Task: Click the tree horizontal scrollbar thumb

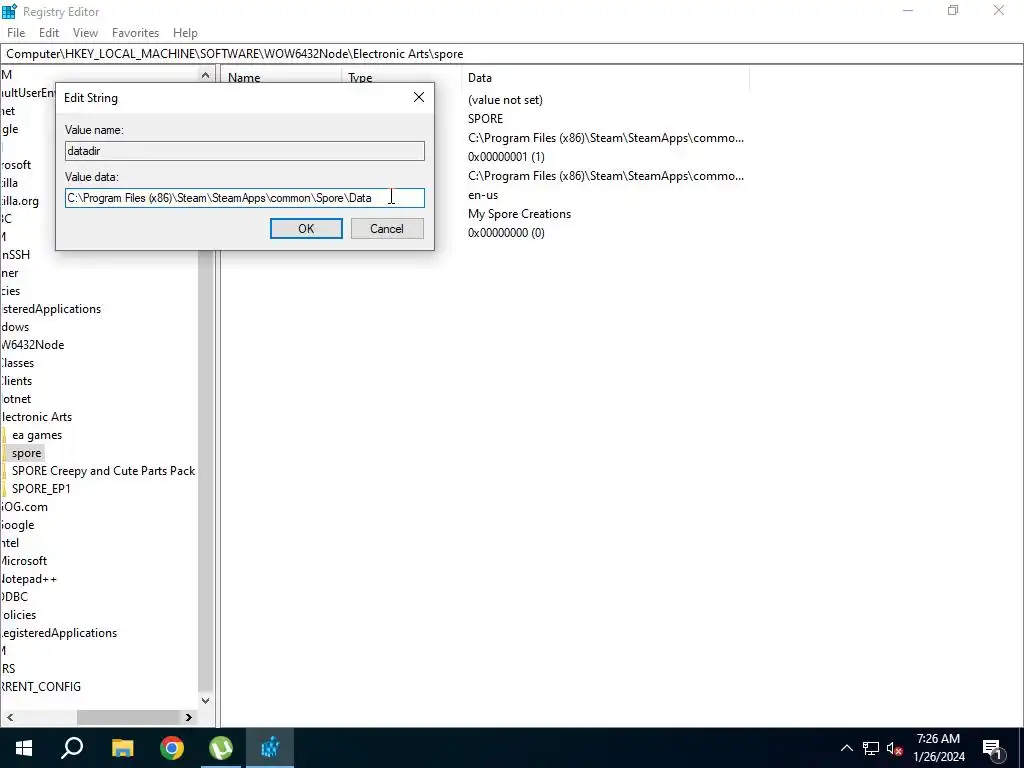Action: [128, 717]
